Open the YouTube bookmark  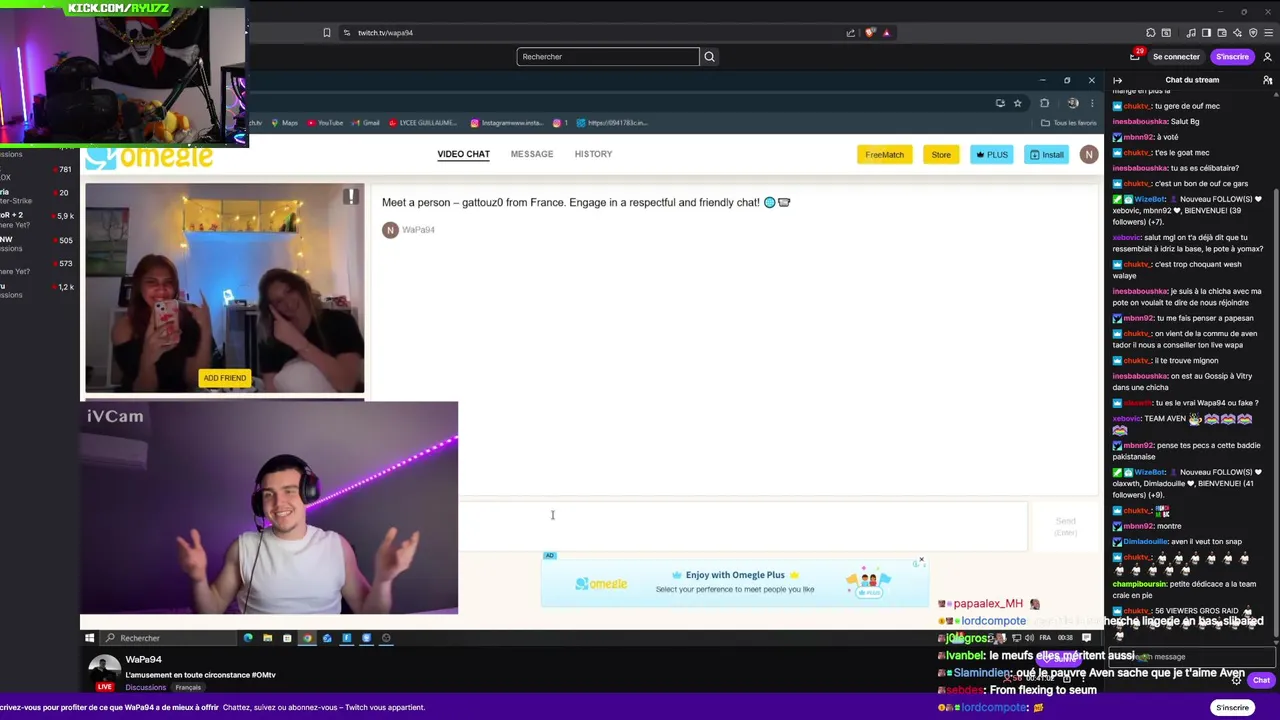click(326, 123)
